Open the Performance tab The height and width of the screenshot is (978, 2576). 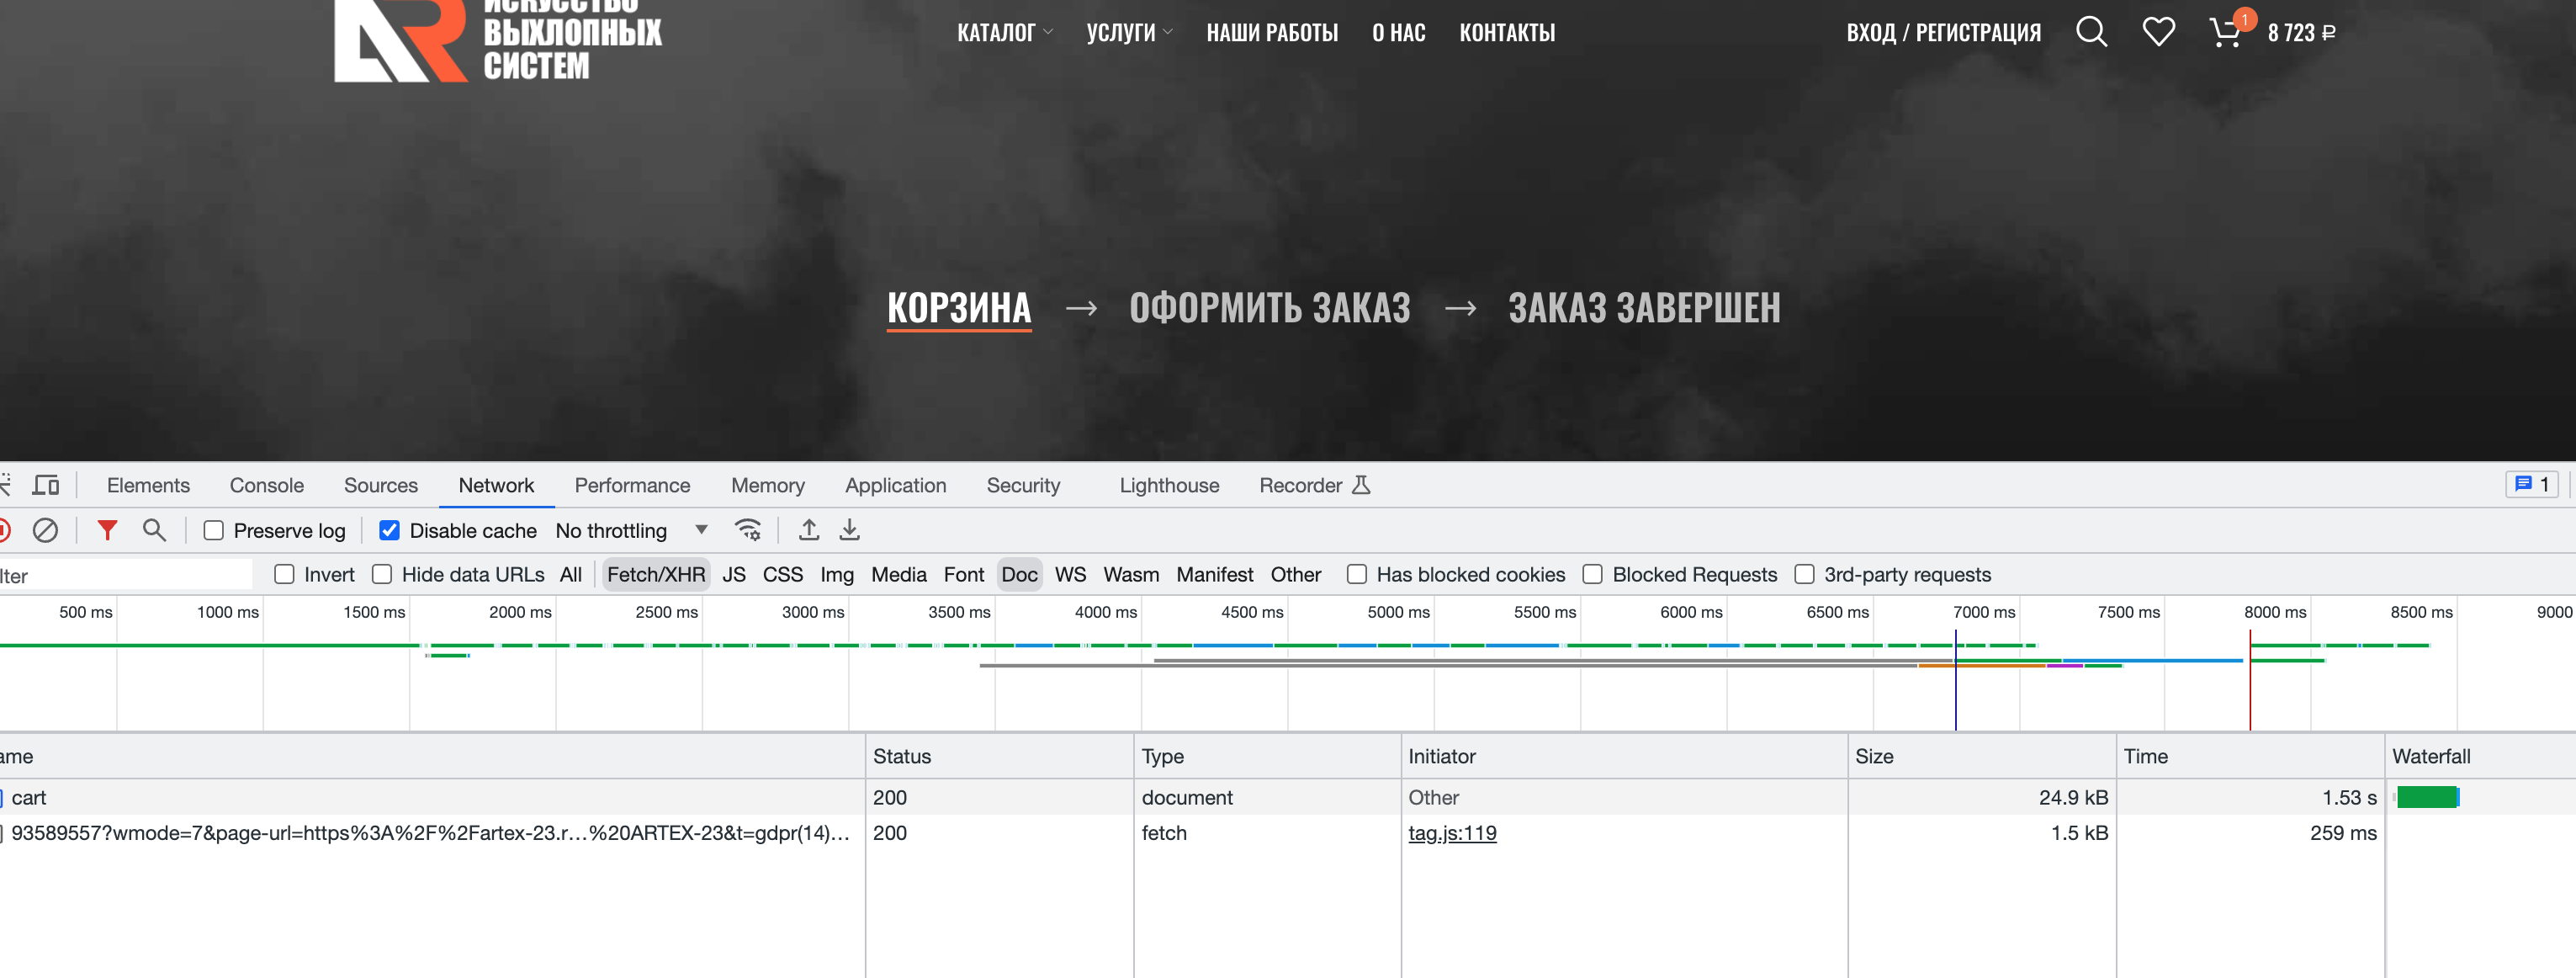tap(632, 485)
